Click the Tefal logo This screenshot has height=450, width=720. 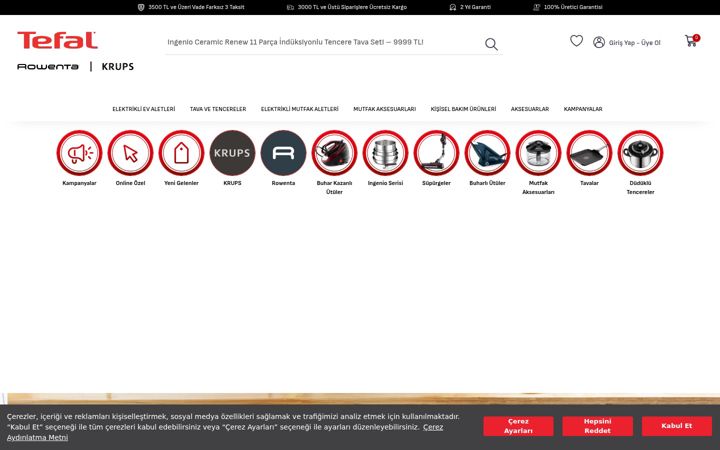pyautogui.click(x=57, y=40)
